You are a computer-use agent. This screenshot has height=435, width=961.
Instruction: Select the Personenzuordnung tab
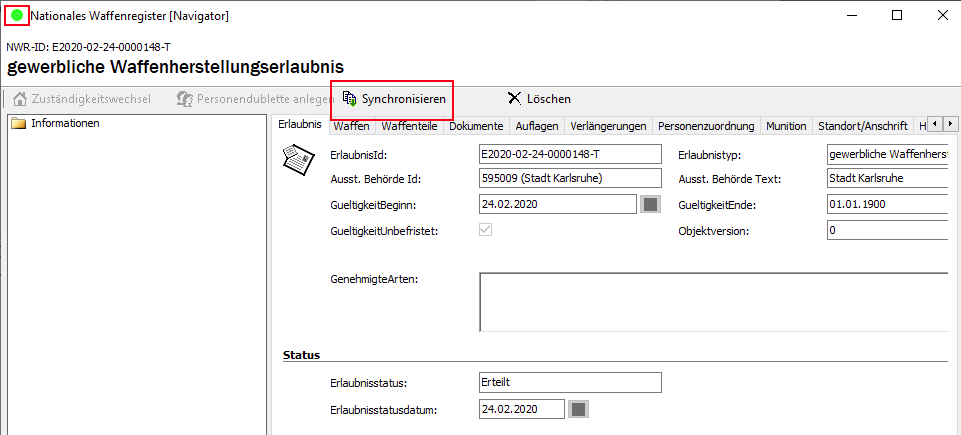coord(705,126)
